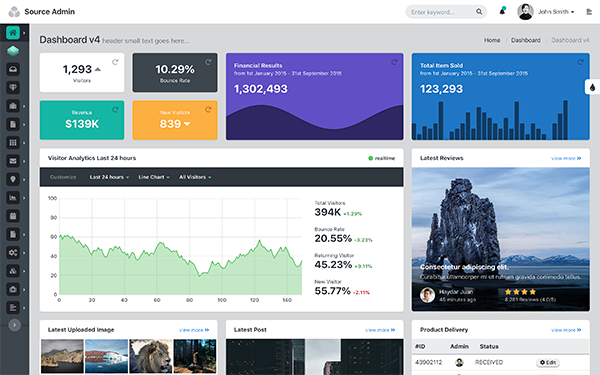
Task: Open the All Visitors filter dropdown
Action: coord(195,177)
